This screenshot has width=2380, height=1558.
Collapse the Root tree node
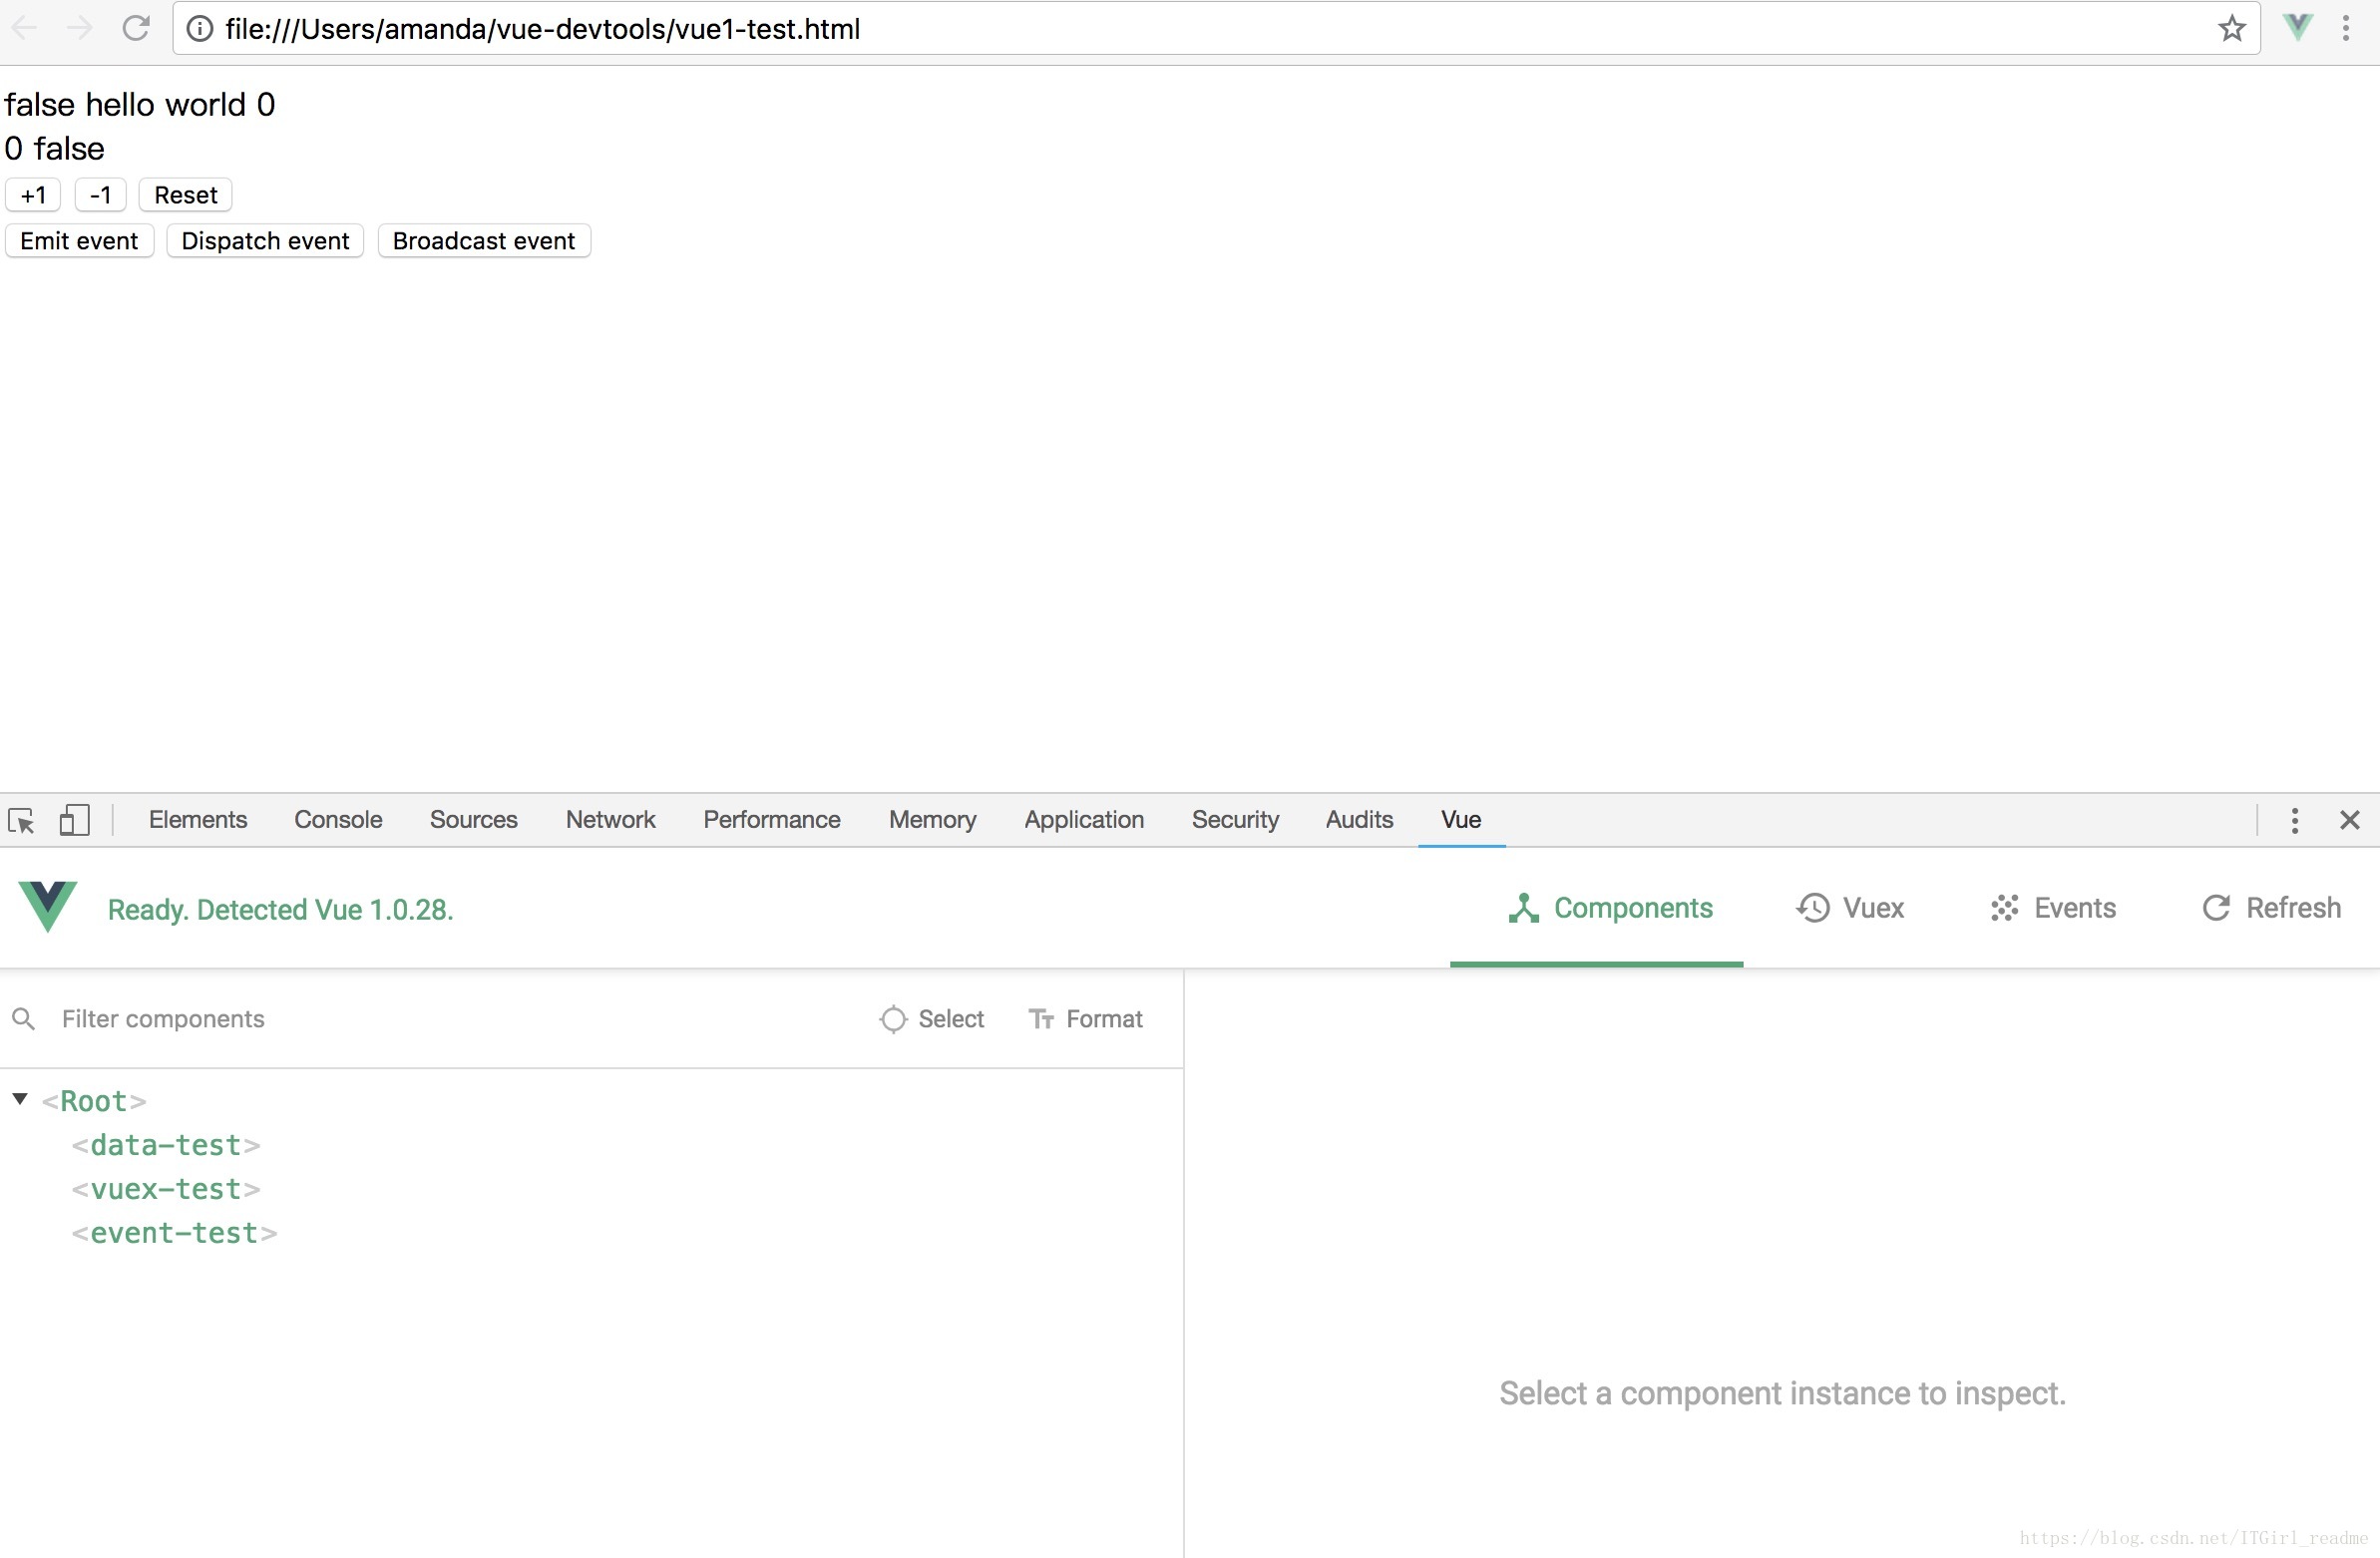click(20, 1099)
